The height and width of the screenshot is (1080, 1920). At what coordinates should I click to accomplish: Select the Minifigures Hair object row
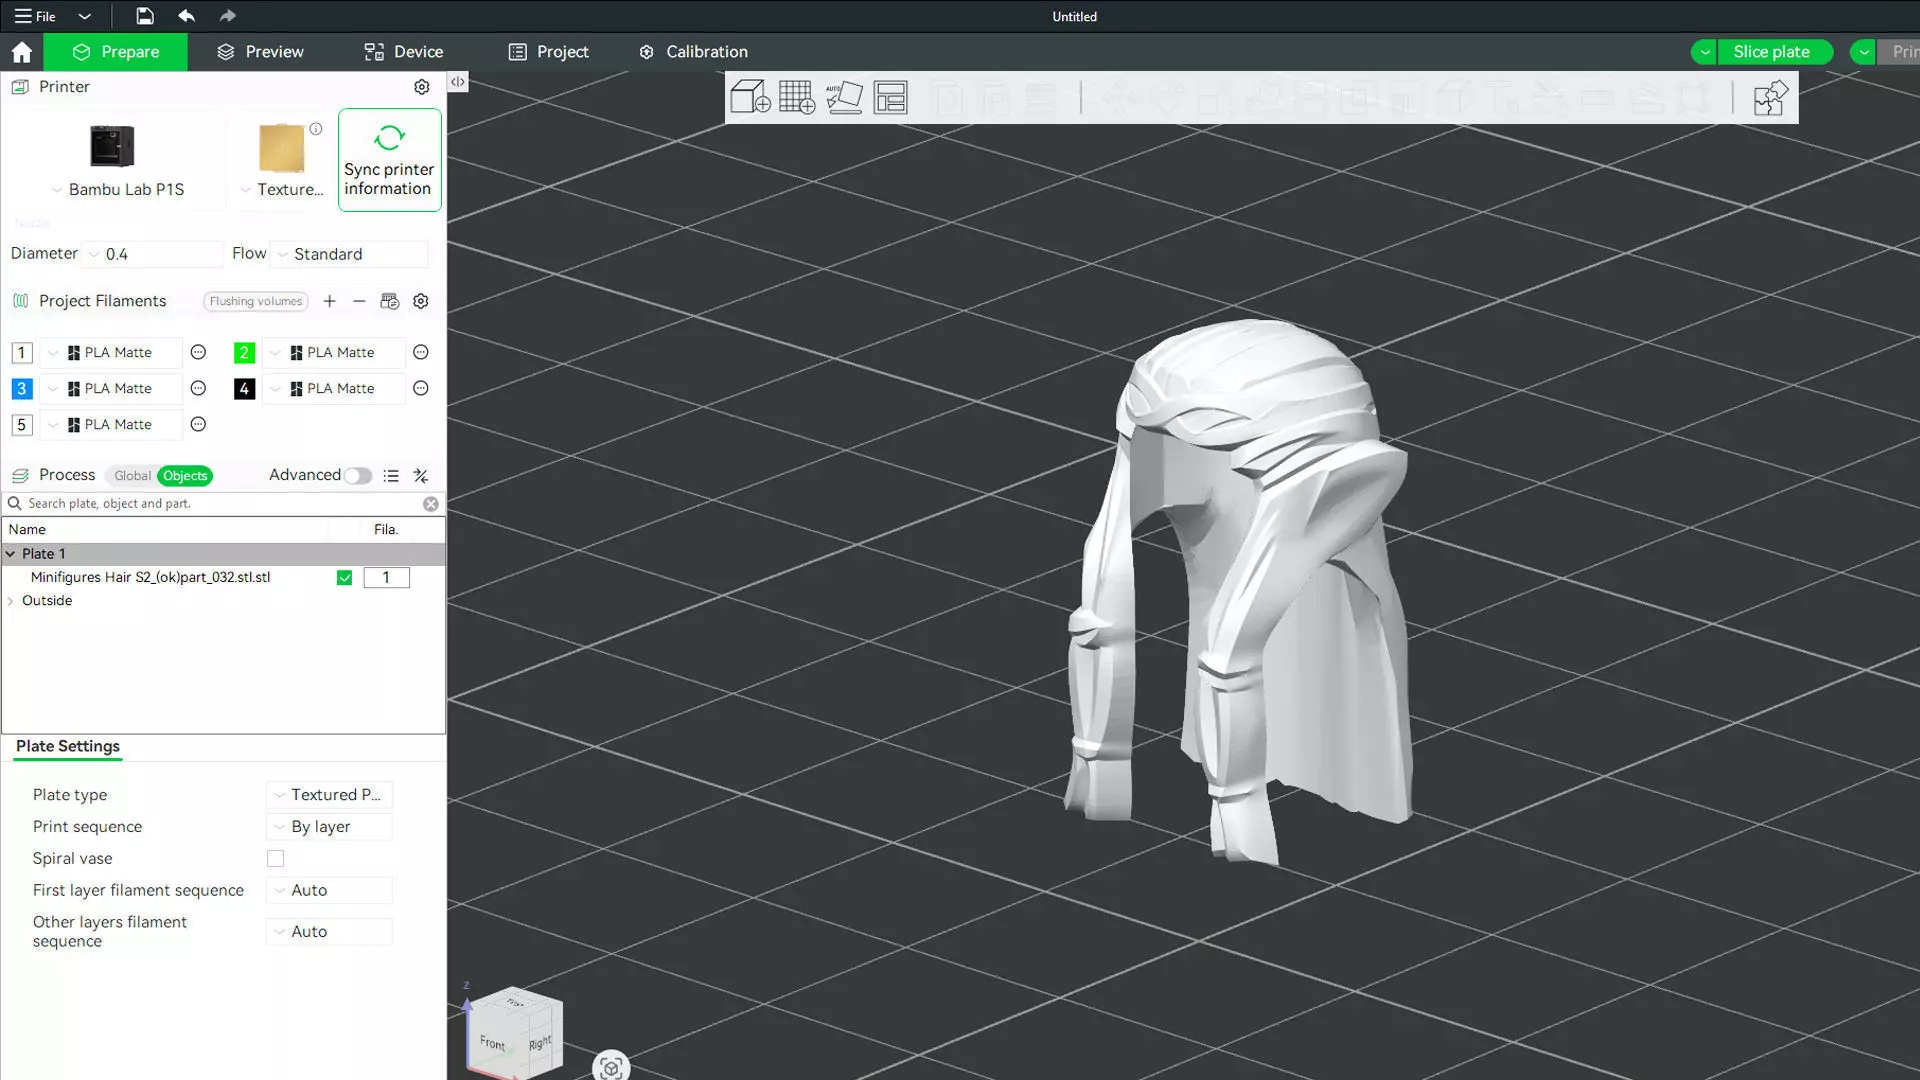[223, 577]
